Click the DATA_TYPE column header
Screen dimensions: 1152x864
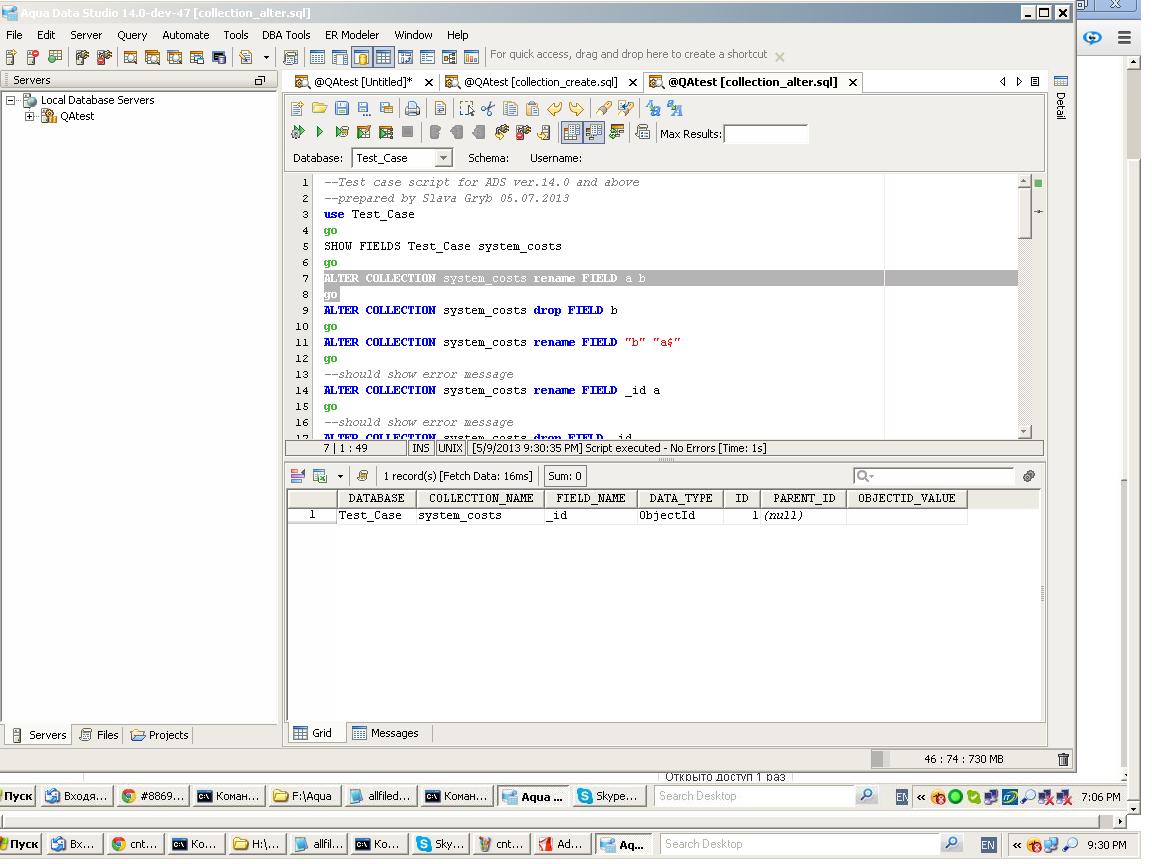click(680, 498)
